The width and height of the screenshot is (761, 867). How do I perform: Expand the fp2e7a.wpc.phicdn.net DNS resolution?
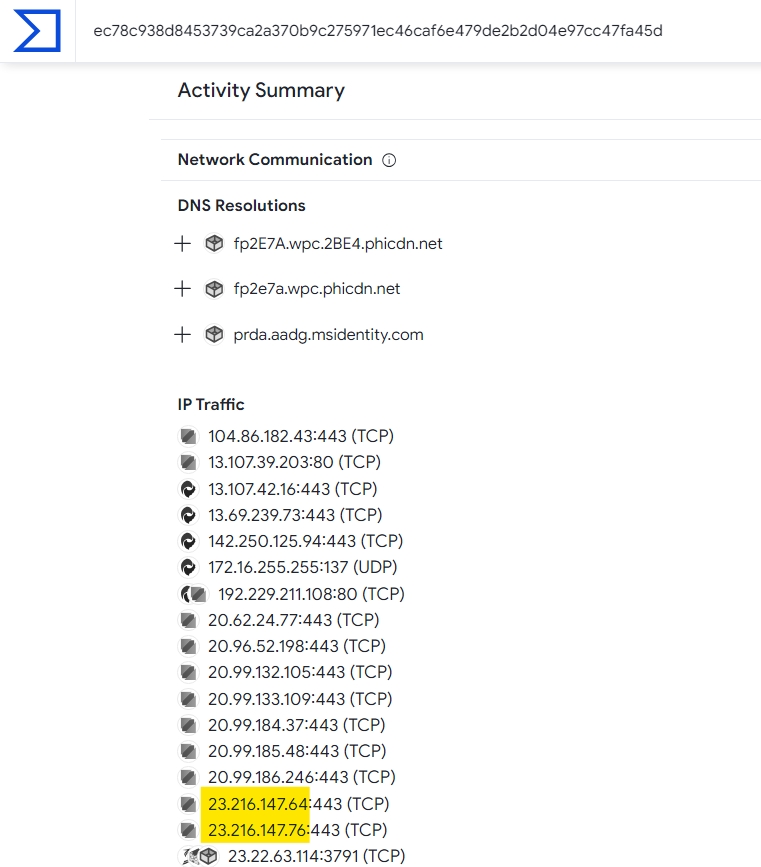(182, 289)
